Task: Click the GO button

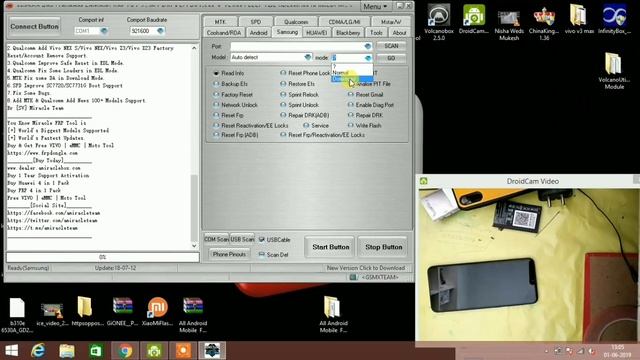Action: pyautogui.click(x=391, y=58)
